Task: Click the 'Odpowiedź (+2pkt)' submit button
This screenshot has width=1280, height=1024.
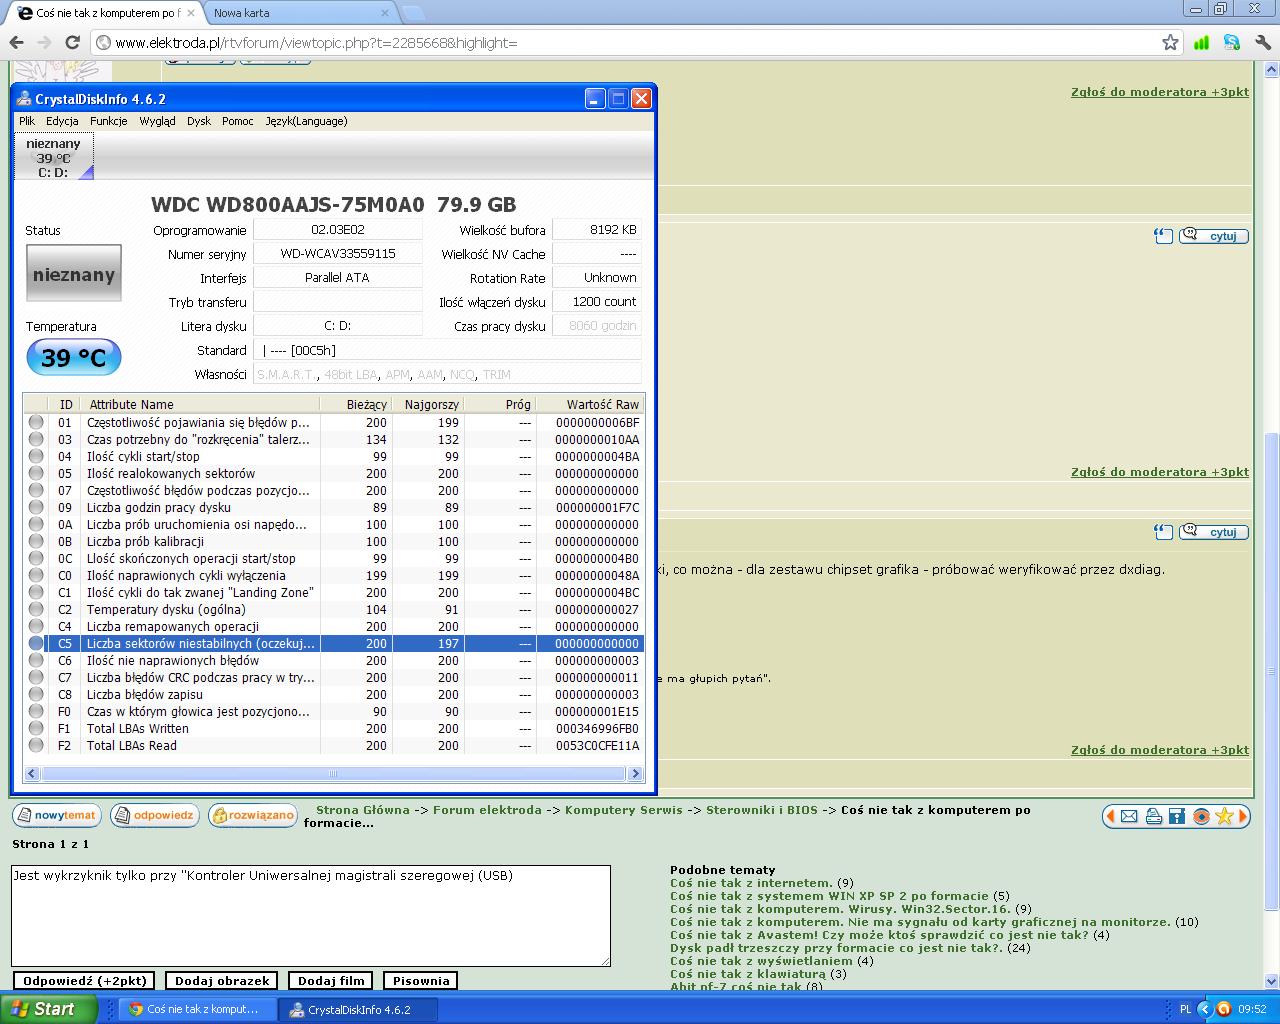Action: point(85,981)
